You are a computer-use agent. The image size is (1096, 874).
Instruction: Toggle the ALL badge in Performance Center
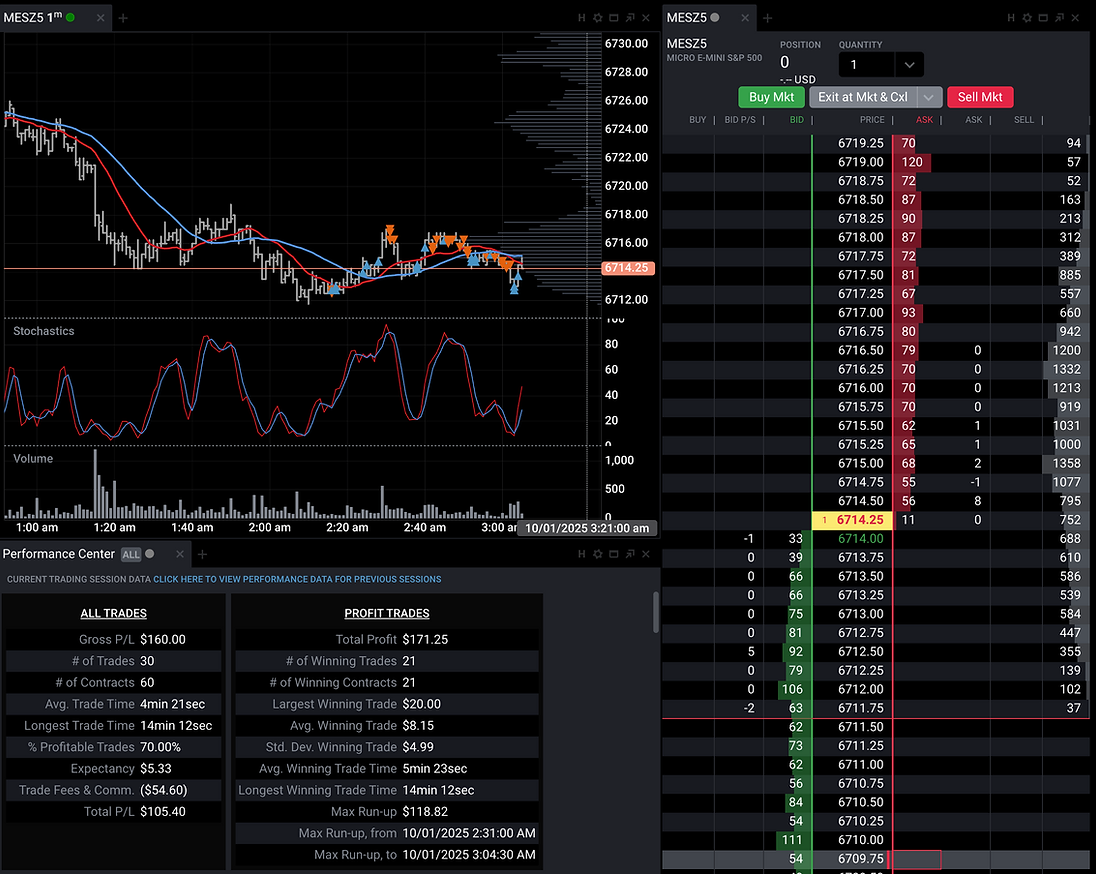click(x=131, y=554)
